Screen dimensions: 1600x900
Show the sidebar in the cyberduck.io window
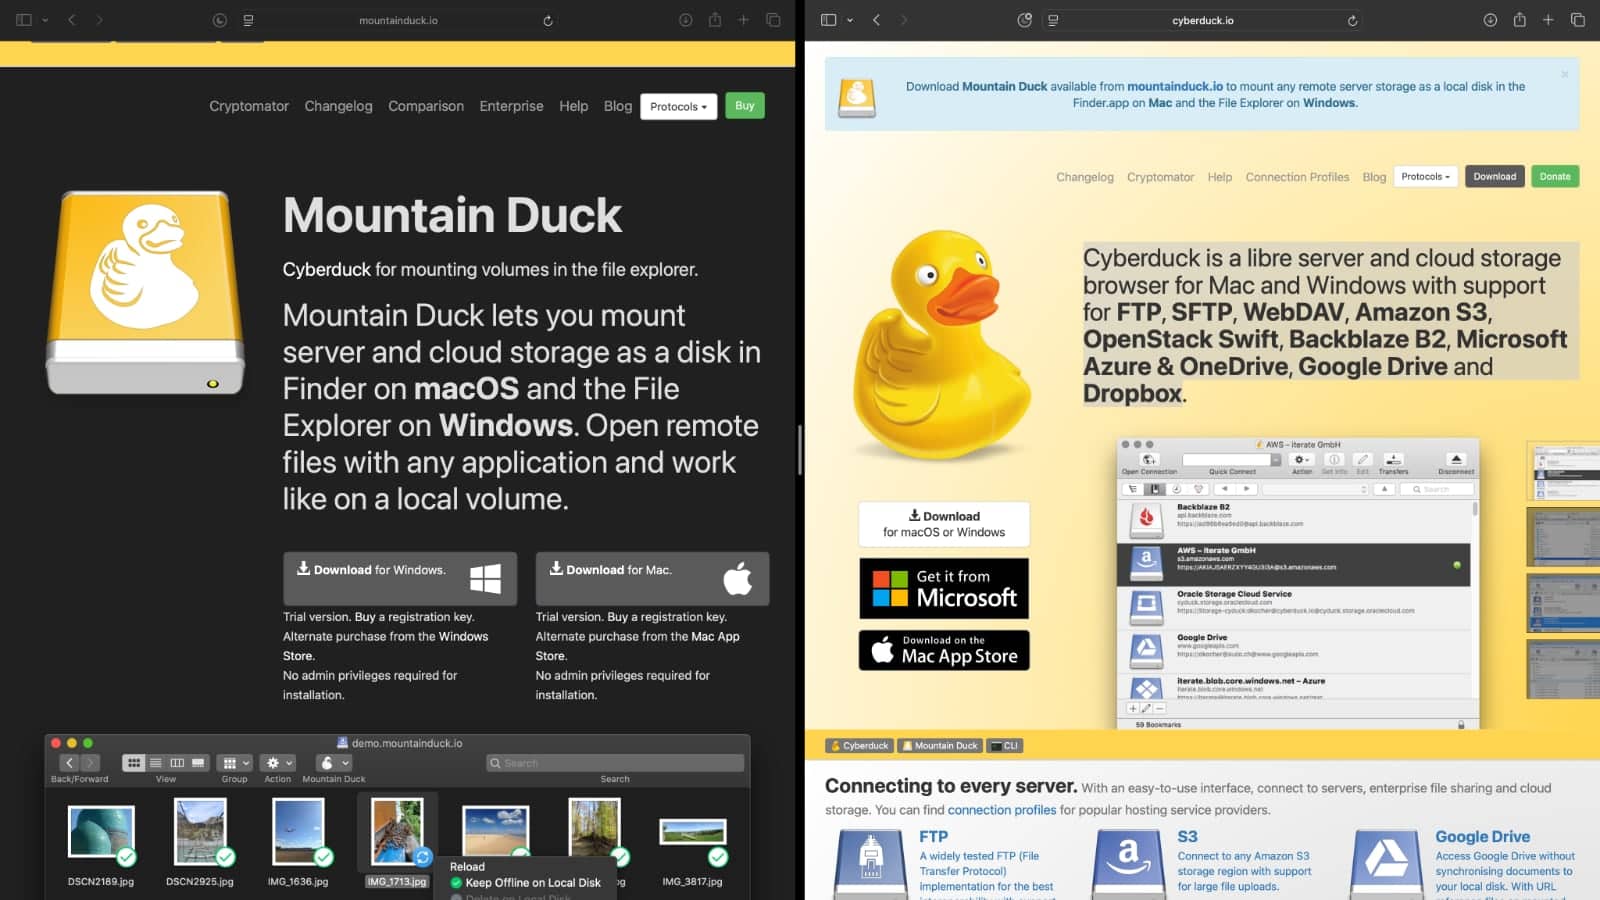pos(828,20)
